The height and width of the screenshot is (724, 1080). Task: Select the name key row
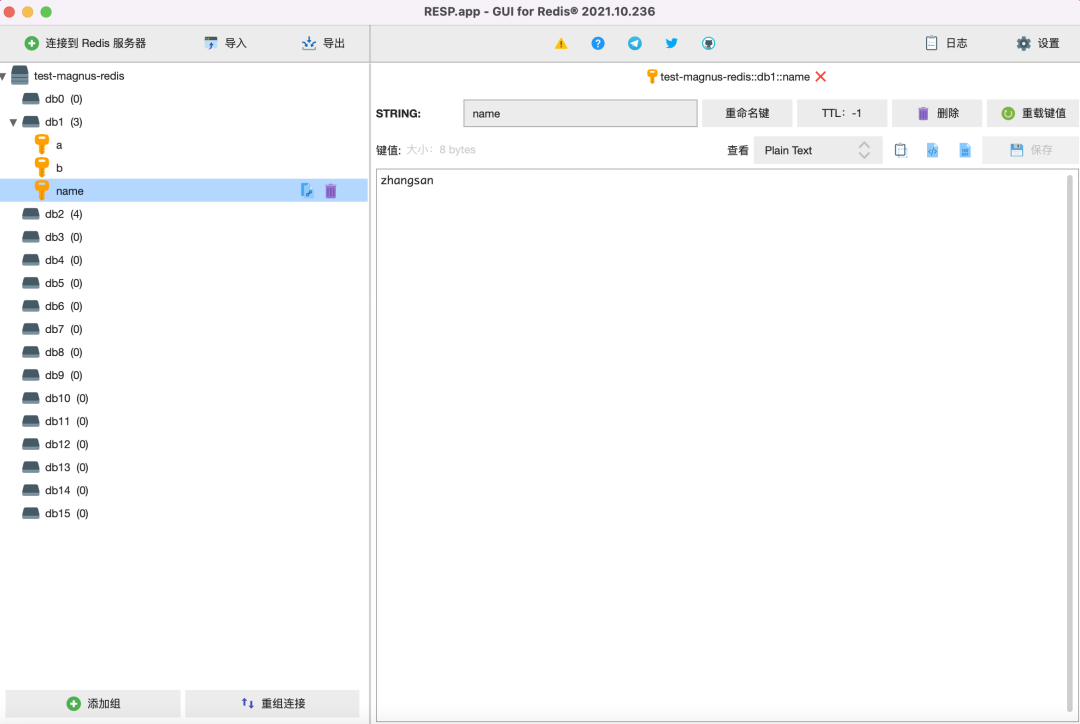tap(184, 191)
